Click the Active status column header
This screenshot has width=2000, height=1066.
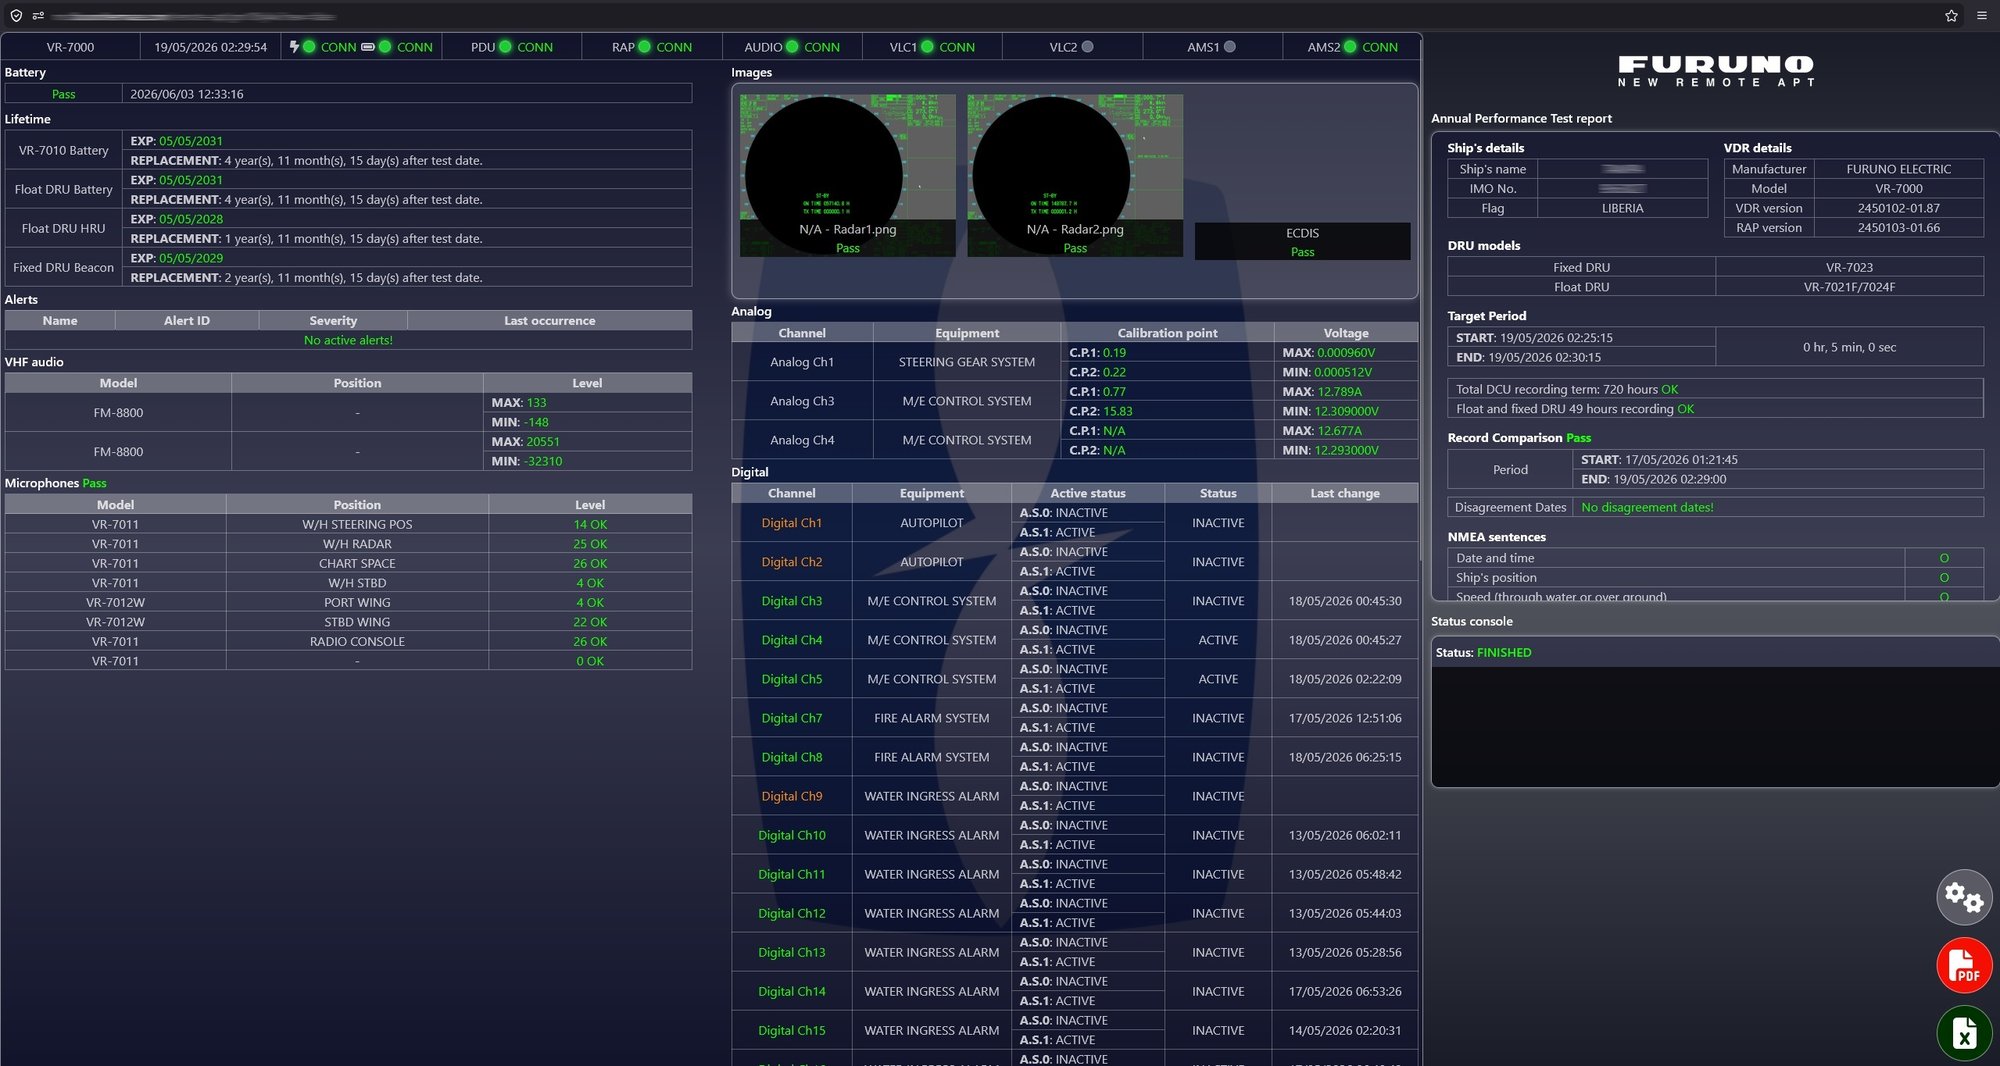(1088, 493)
